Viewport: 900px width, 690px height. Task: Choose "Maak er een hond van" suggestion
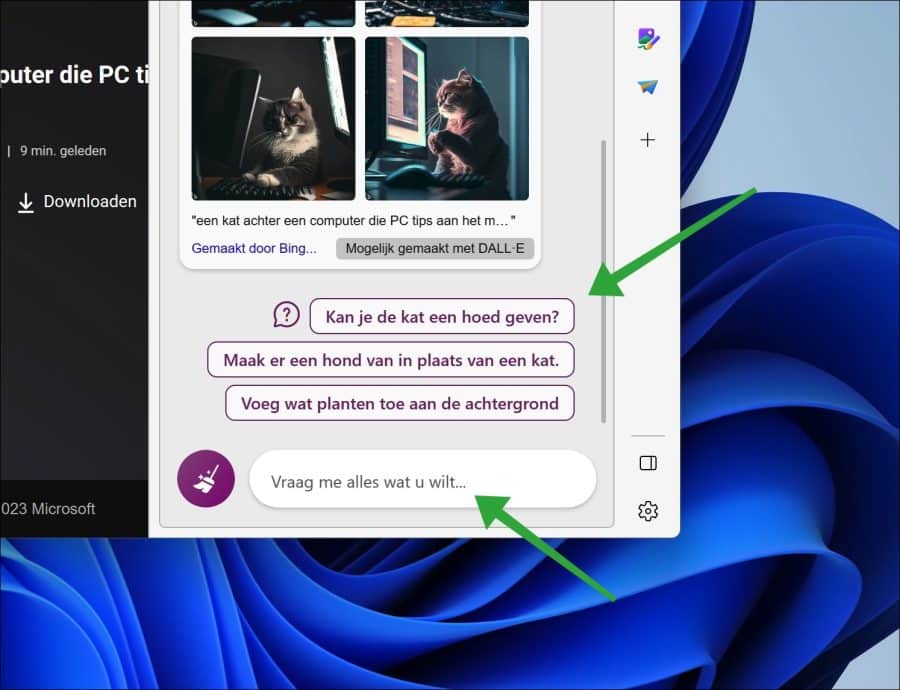(x=391, y=360)
